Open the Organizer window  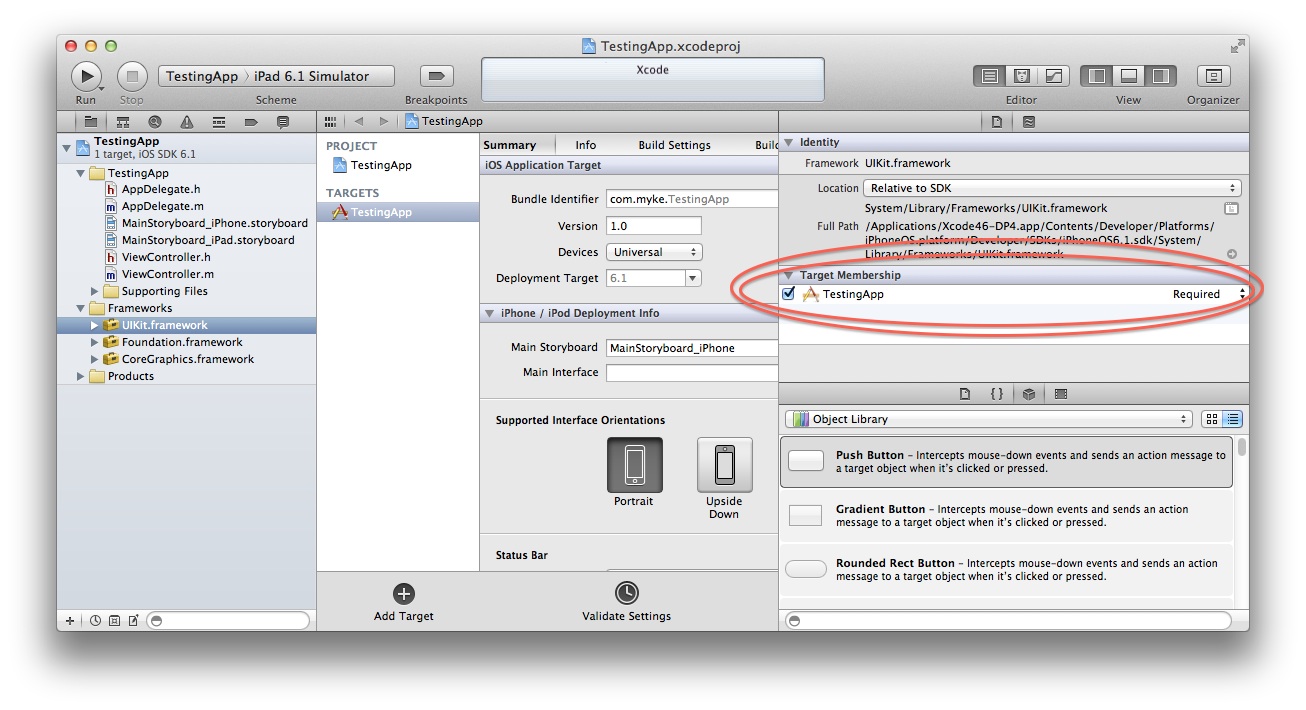click(1213, 76)
